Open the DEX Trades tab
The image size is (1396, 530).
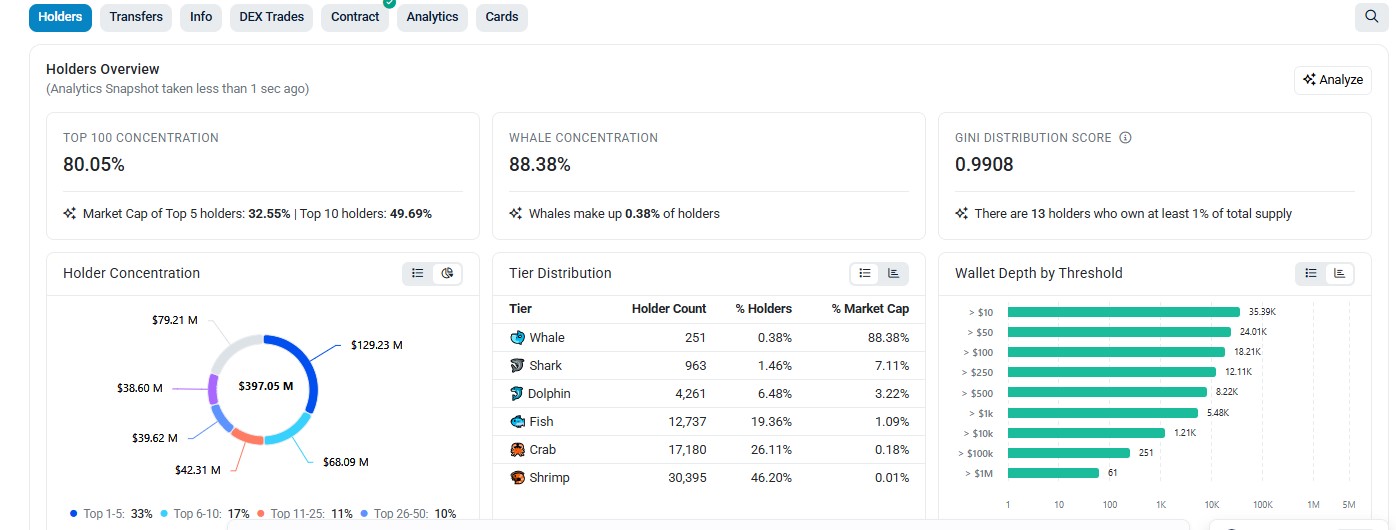(271, 17)
